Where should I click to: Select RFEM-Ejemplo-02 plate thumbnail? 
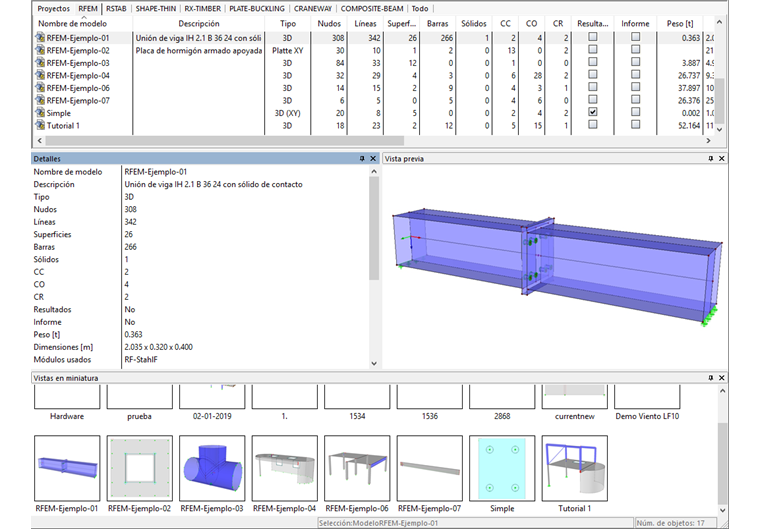pyautogui.click(x=140, y=468)
